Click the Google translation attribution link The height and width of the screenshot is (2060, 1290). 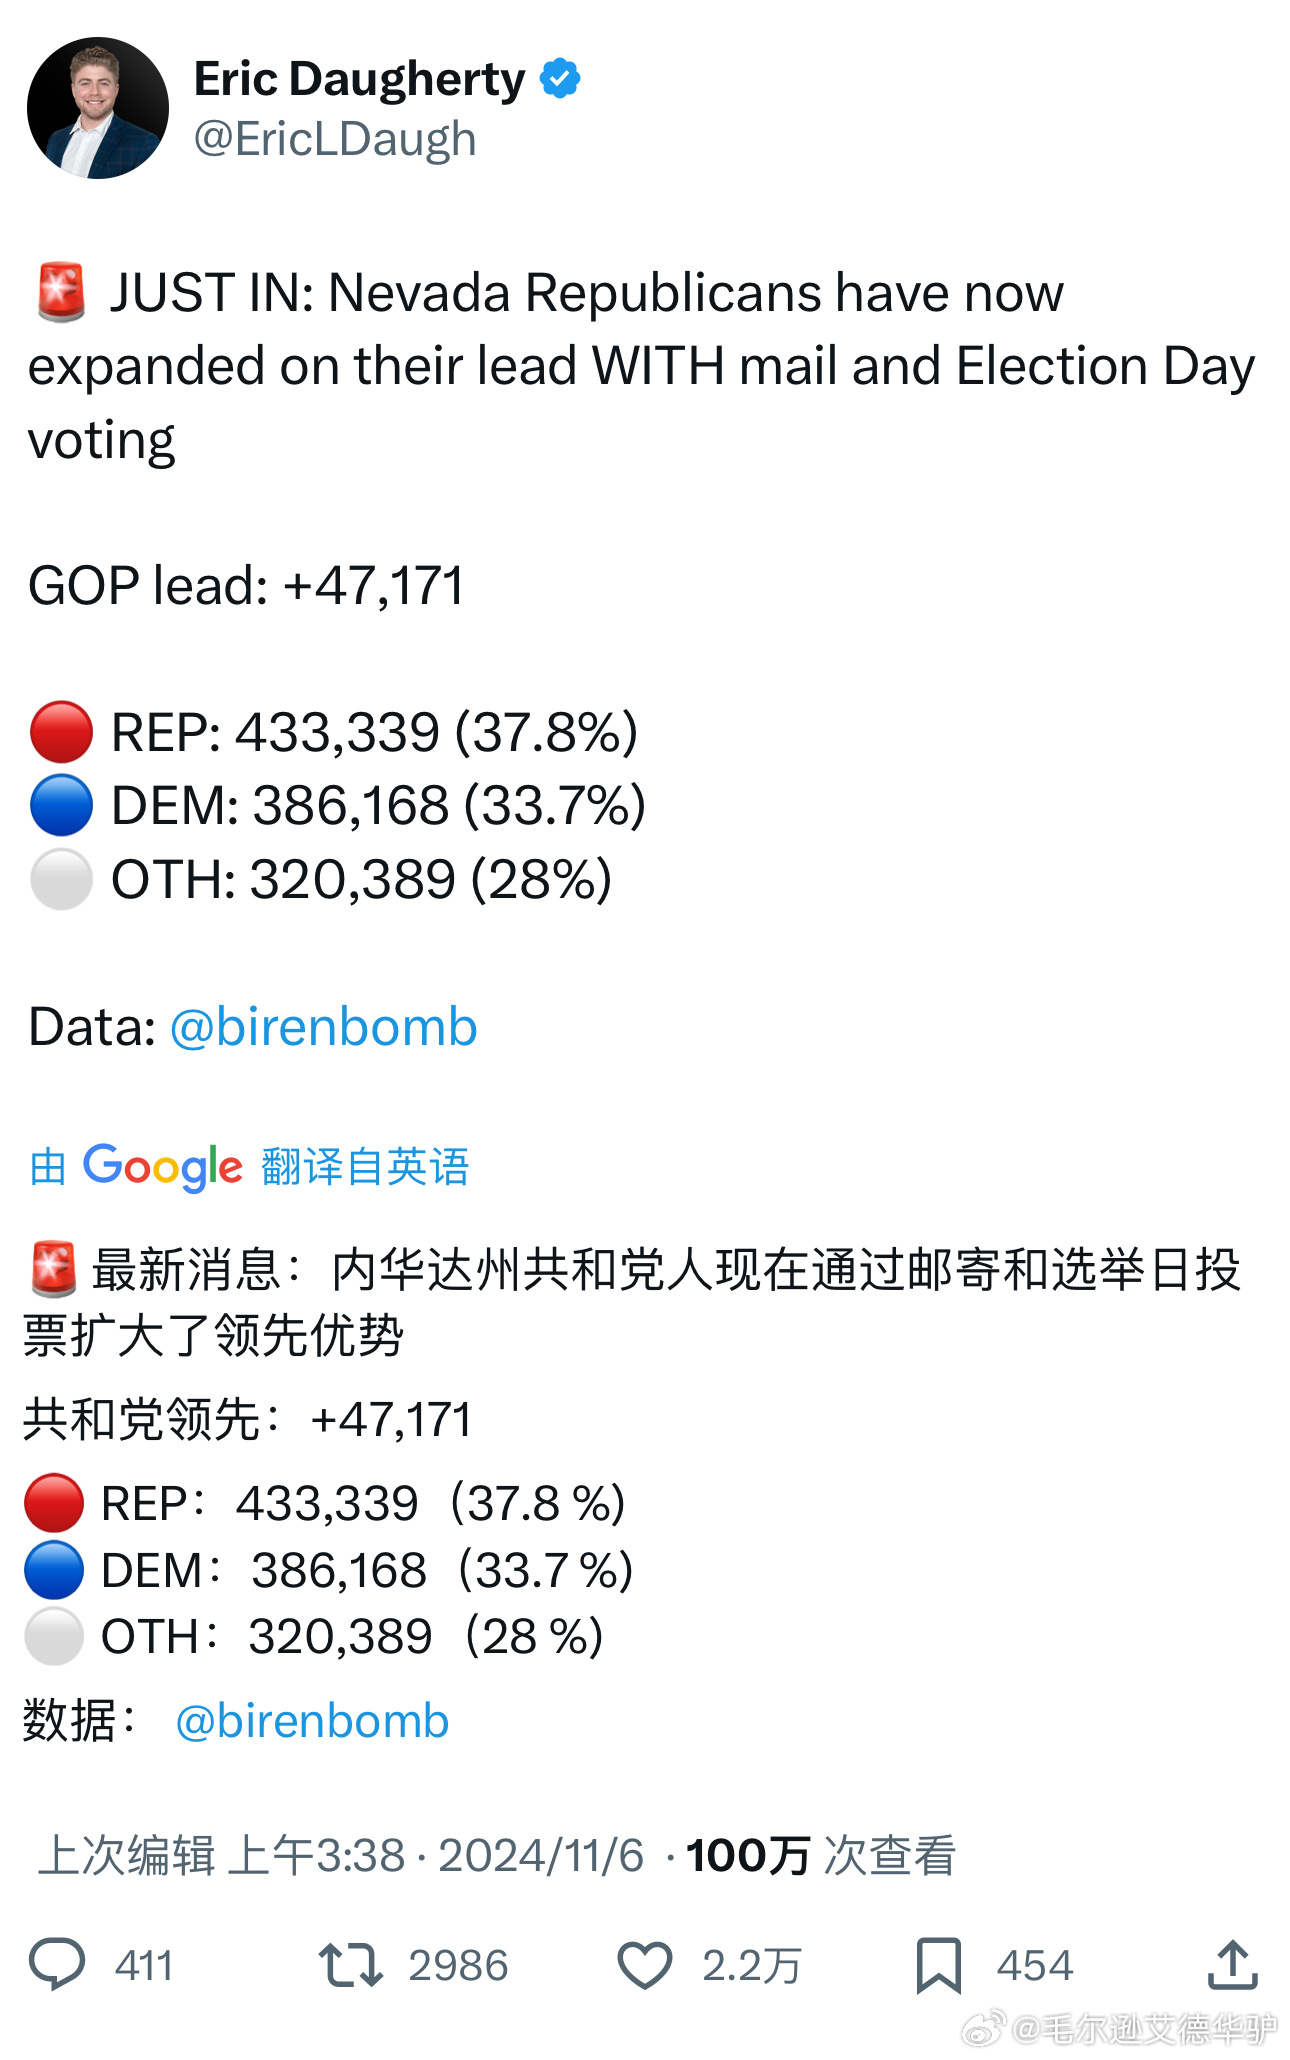pos(364,1167)
